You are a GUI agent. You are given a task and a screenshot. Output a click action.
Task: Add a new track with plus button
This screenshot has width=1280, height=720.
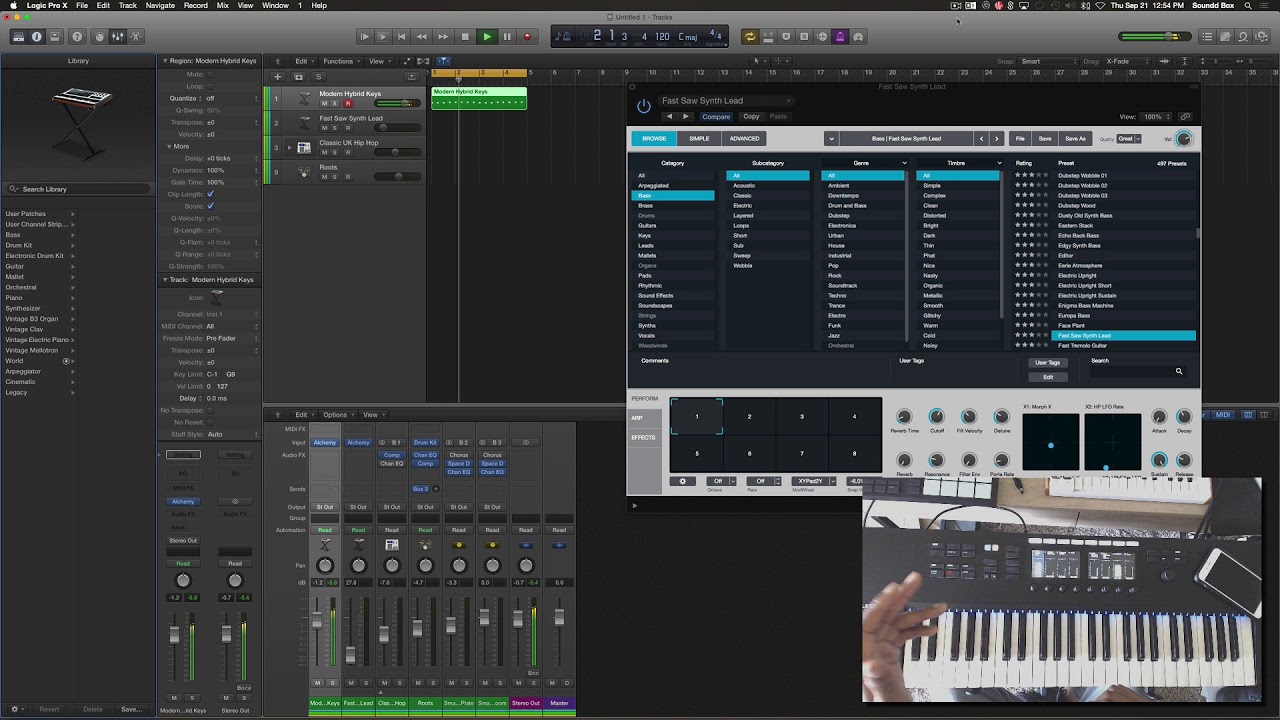point(276,76)
